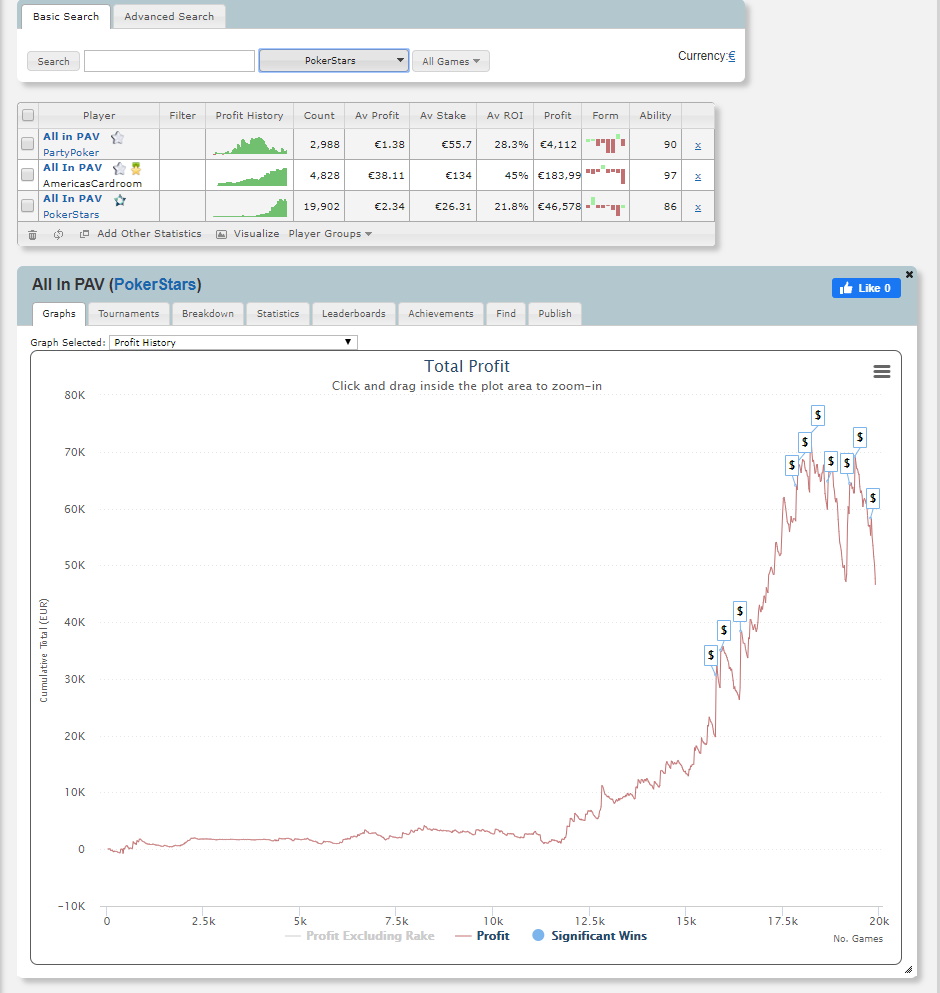940x993 pixels.
Task: Check the PokerStars row checkbox
Action: pyautogui.click(x=27, y=205)
